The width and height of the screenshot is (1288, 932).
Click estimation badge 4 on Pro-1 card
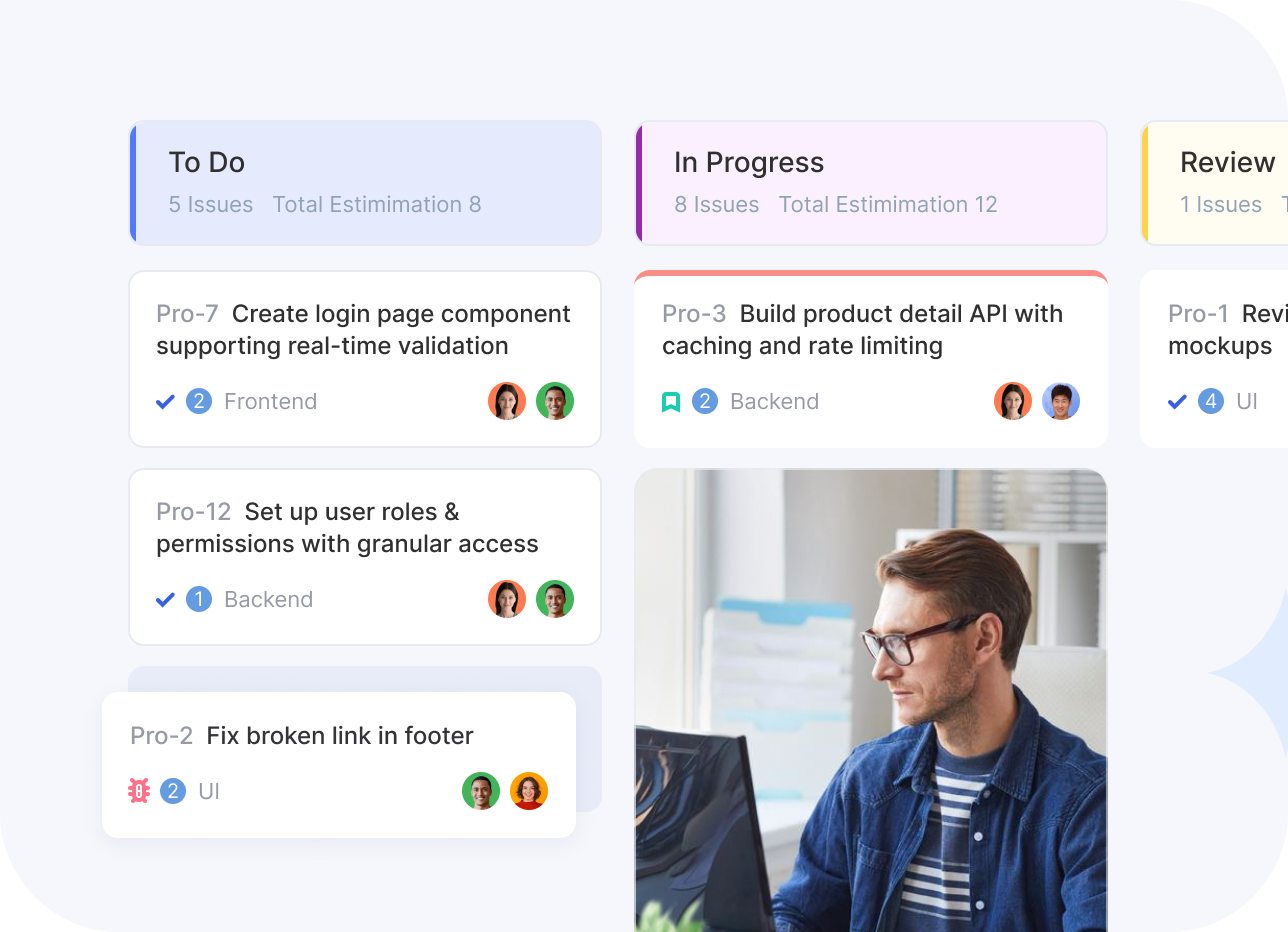(1211, 402)
